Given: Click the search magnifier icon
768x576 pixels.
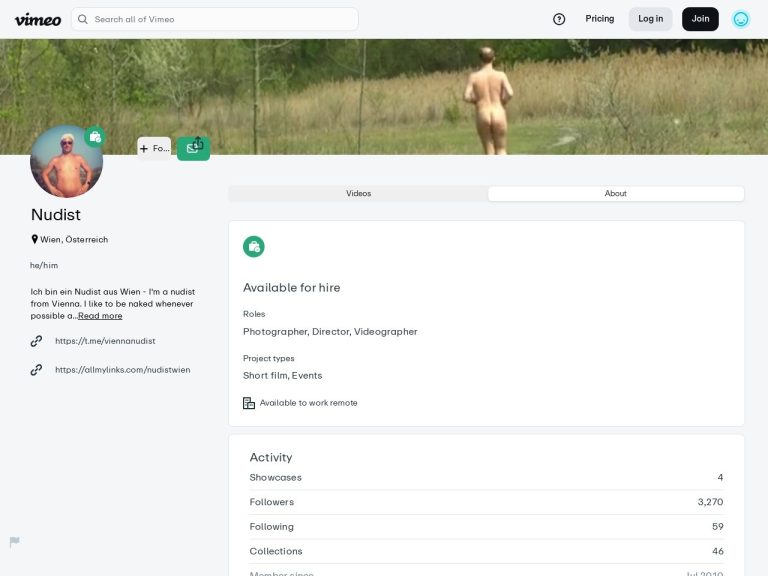Looking at the screenshot, I should pyautogui.click(x=83, y=19).
